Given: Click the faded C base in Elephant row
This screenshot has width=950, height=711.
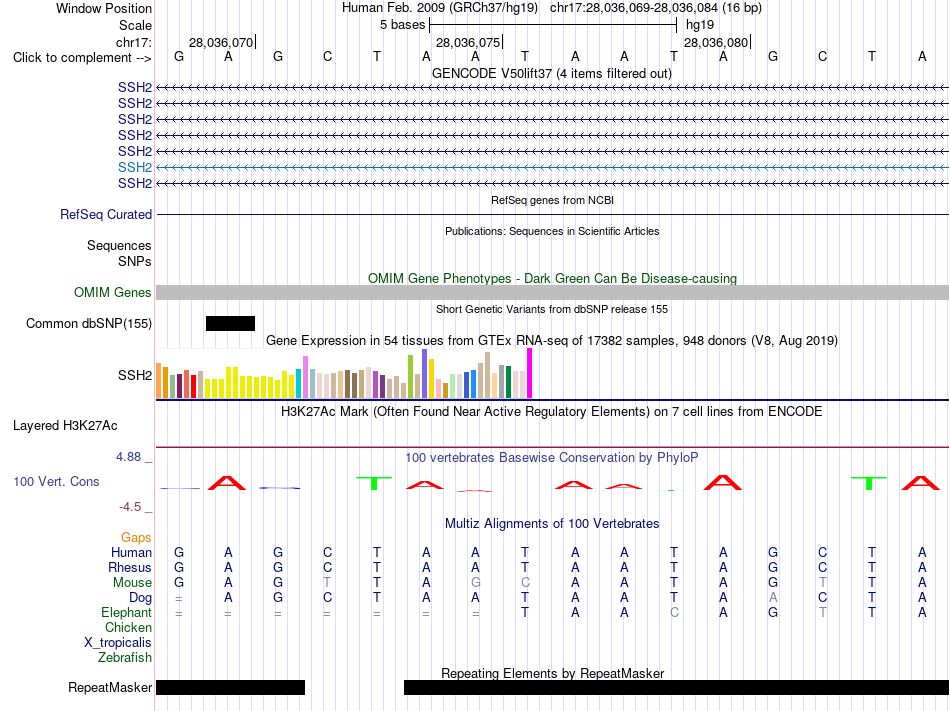Looking at the screenshot, I should pos(674,612).
